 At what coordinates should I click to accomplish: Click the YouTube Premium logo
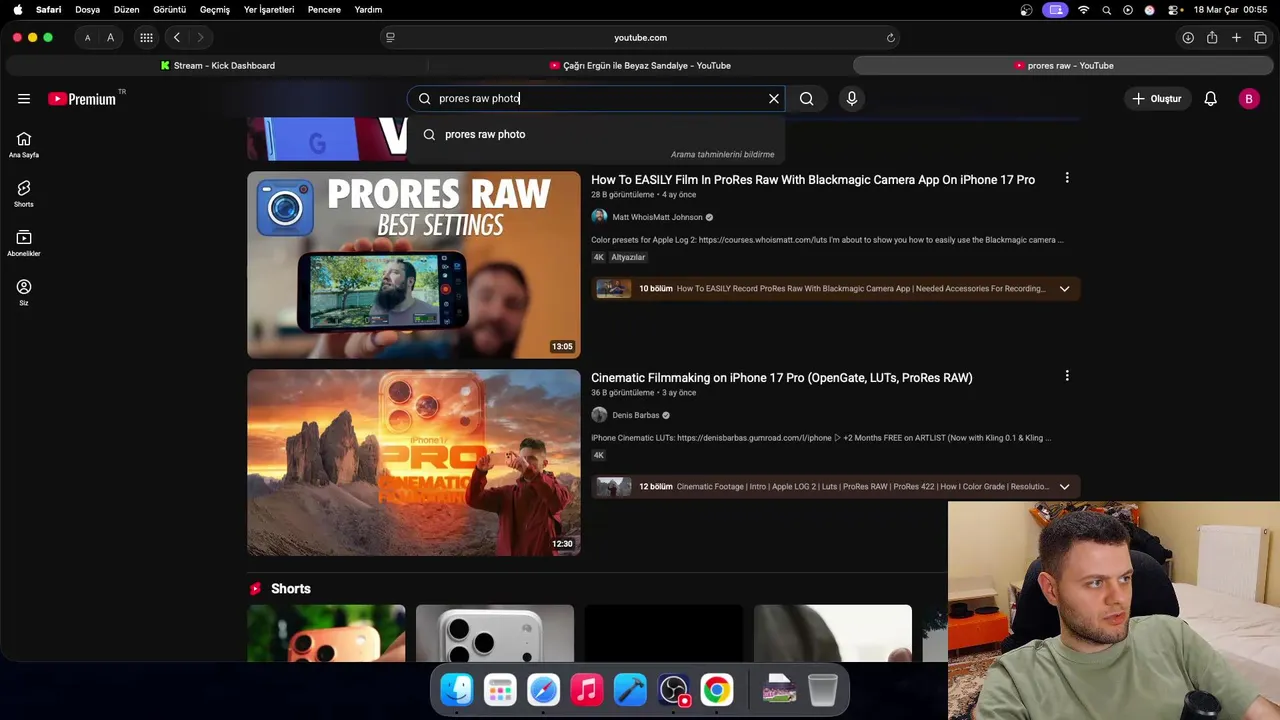pyautogui.click(x=82, y=99)
